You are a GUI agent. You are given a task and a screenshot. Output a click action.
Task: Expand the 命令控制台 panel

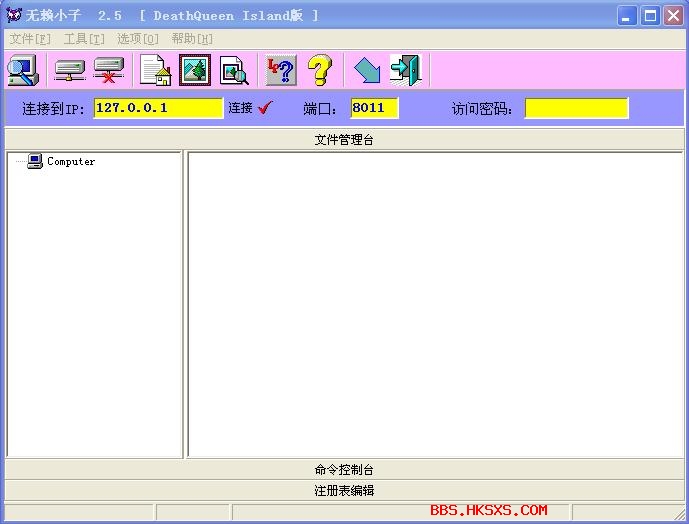[344, 469]
